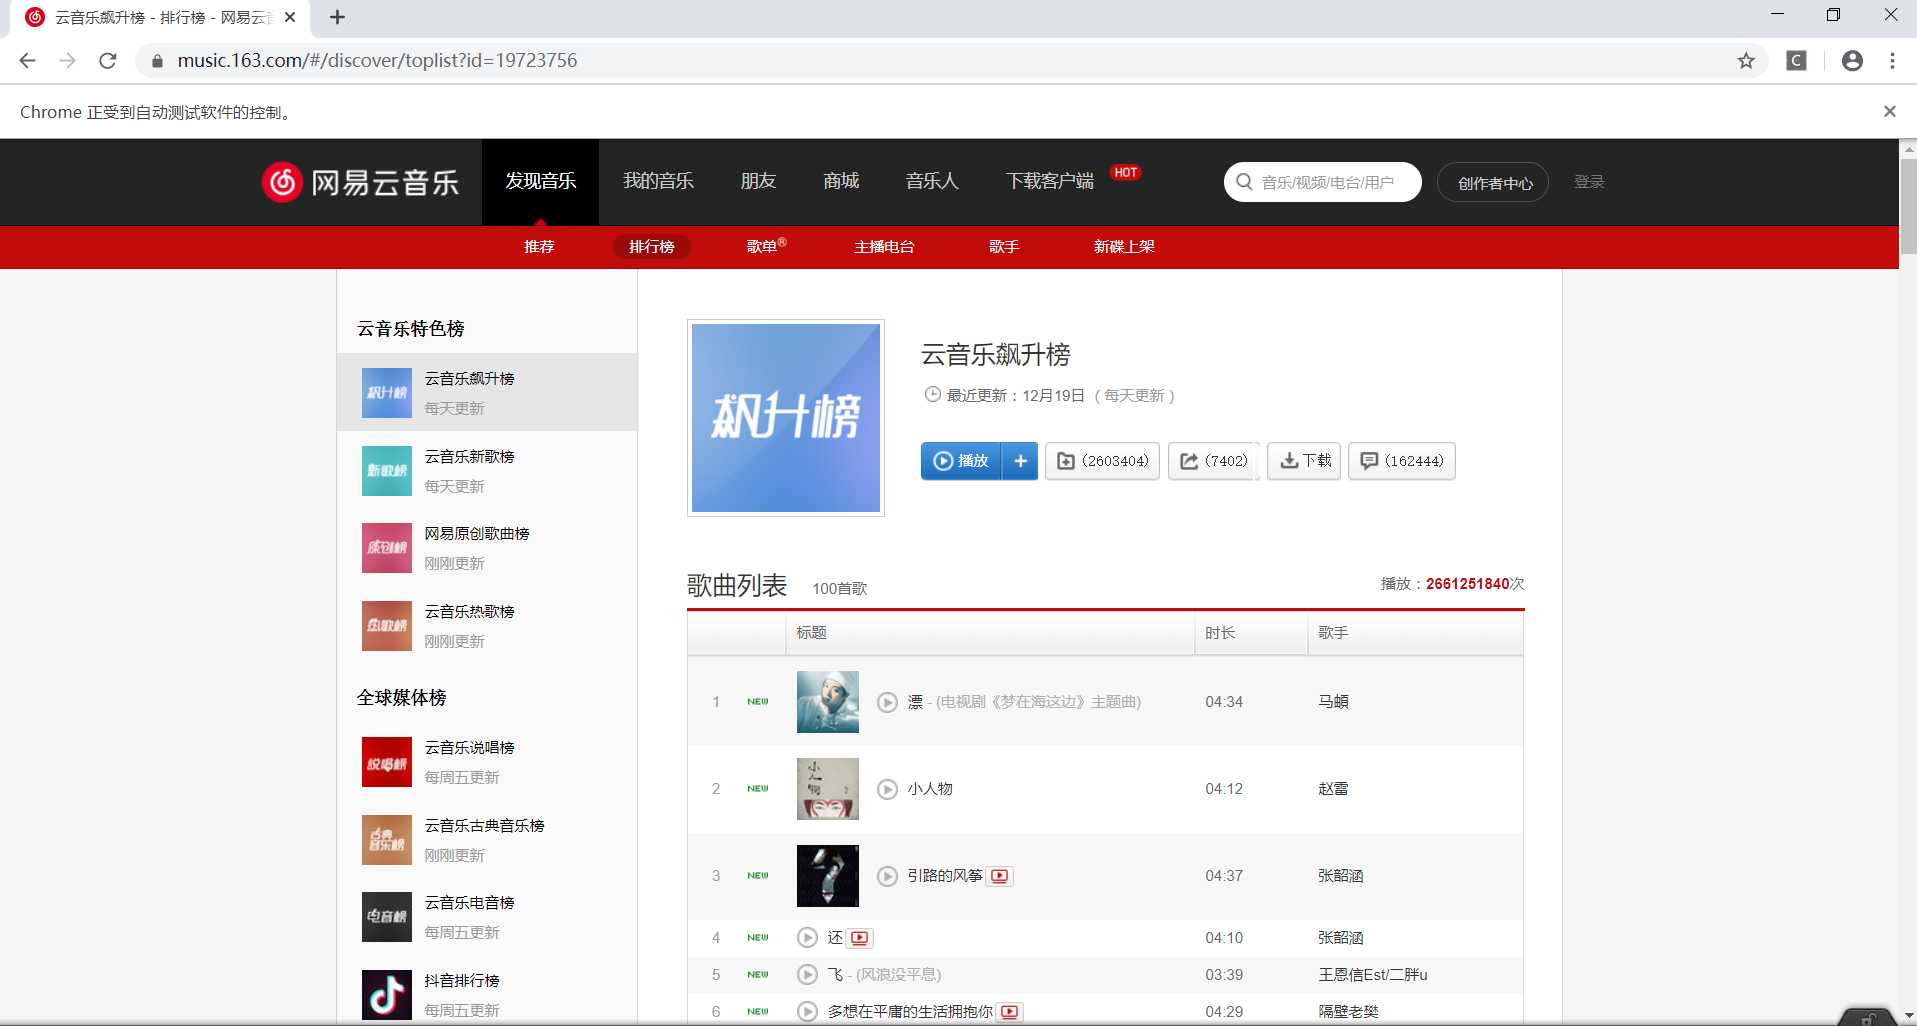Switch to 歌单 sub-tab

point(766,247)
